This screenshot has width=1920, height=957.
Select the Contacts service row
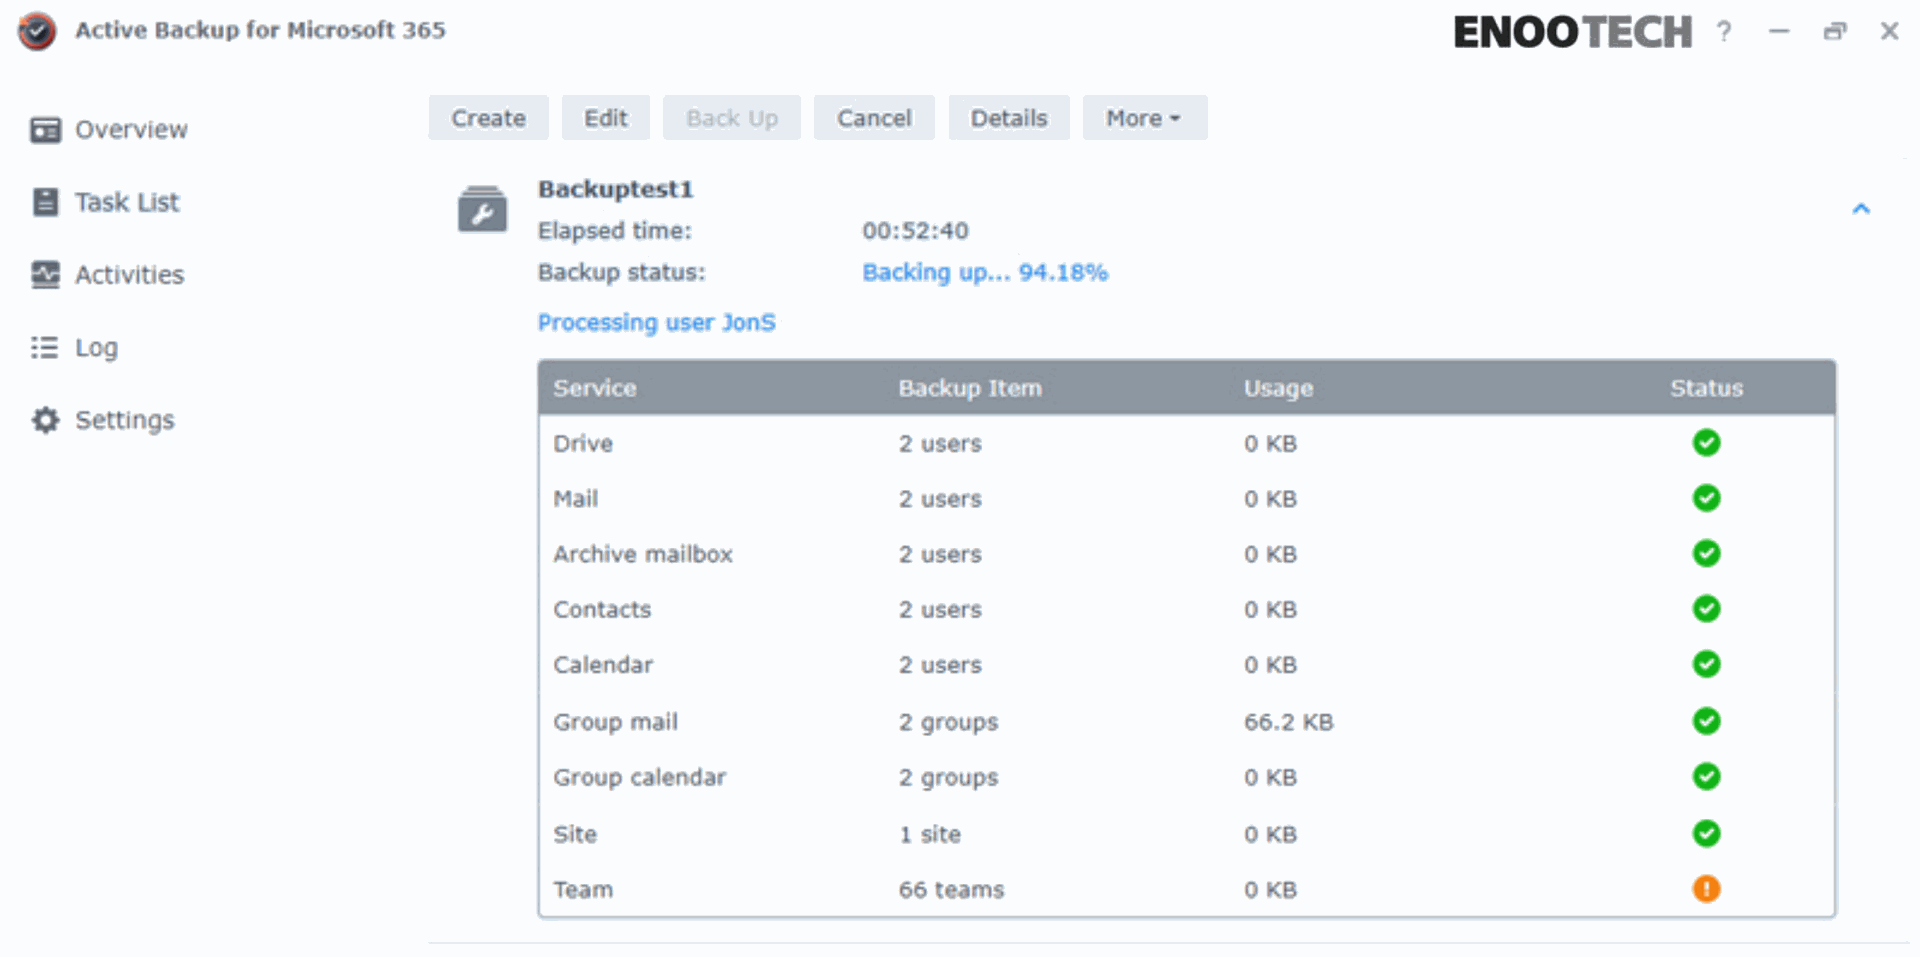pyautogui.click(x=1187, y=609)
